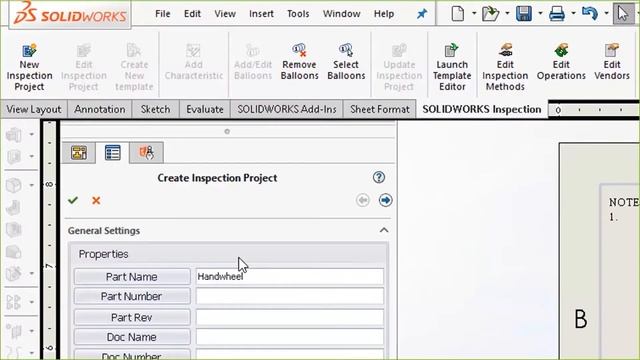Go to next page blue arrow
640x360 pixels.
pos(385,200)
